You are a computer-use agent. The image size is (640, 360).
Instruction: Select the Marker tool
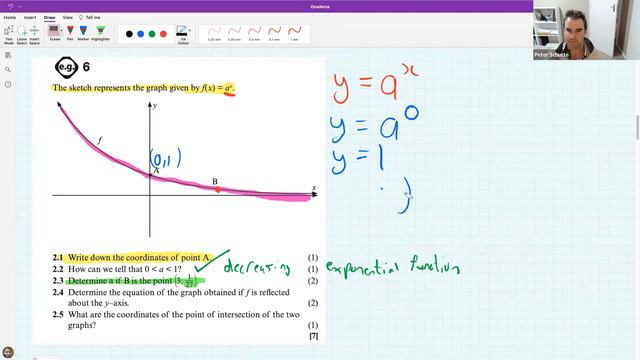click(x=83, y=33)
